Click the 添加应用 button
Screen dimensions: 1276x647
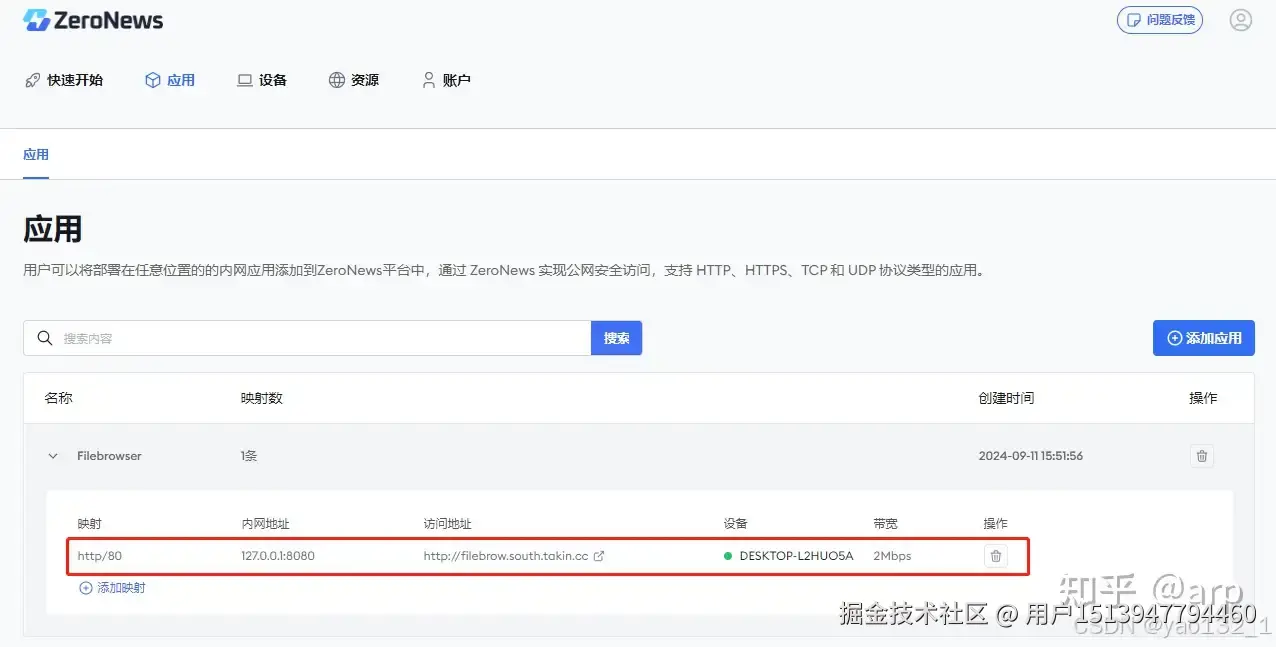coord(1203,338)
